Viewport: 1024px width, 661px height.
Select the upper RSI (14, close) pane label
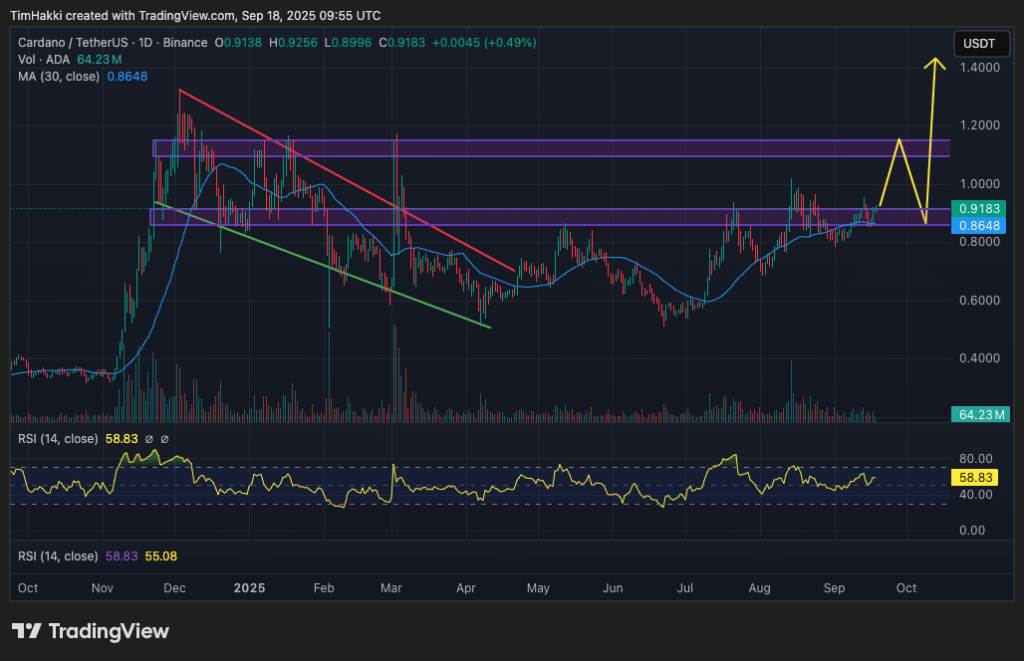click(60, 439)
